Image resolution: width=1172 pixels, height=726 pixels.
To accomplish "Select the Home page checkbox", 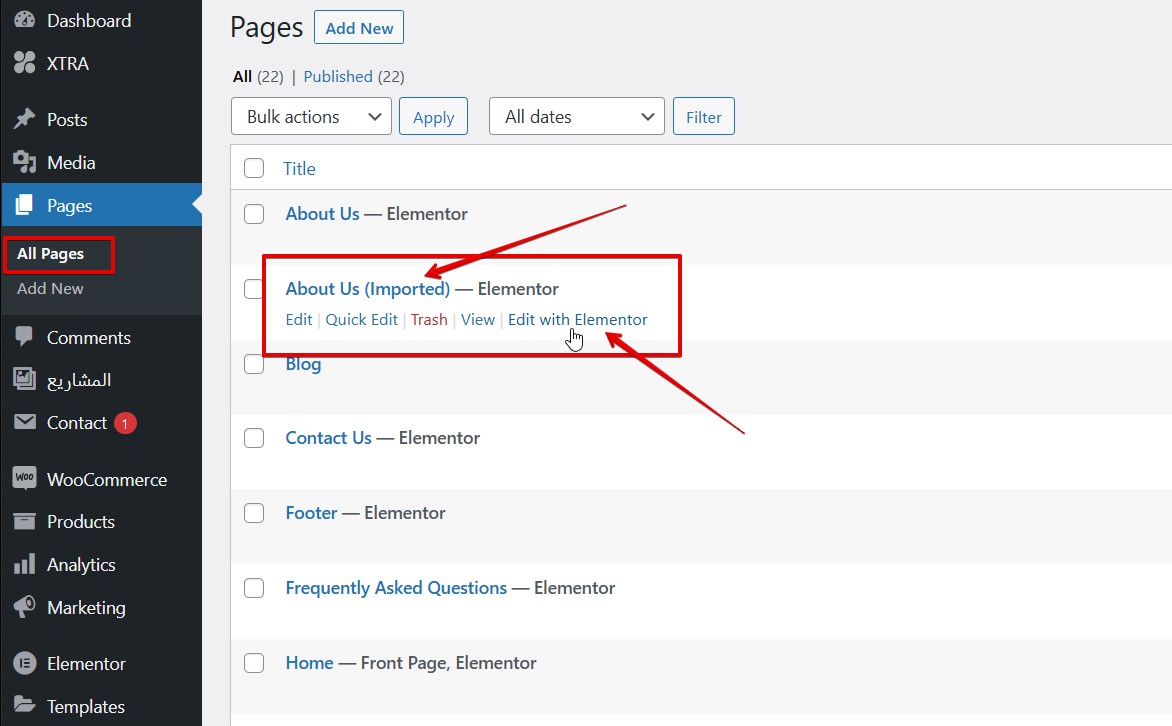I will click(x=254, y=663).
